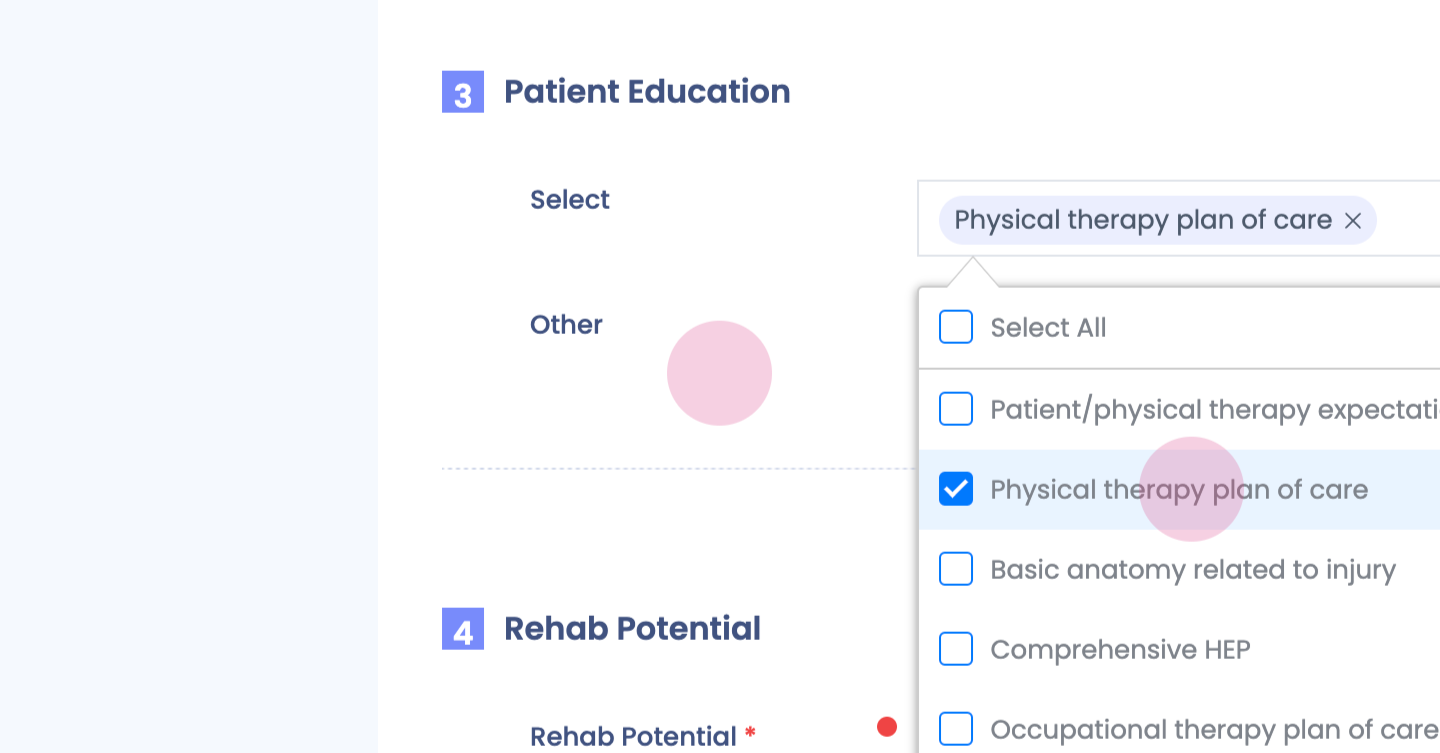The height and width of the screenshot is (753, 1440).
Task: Tick the Select All checkbox
Action: point(956,327)
